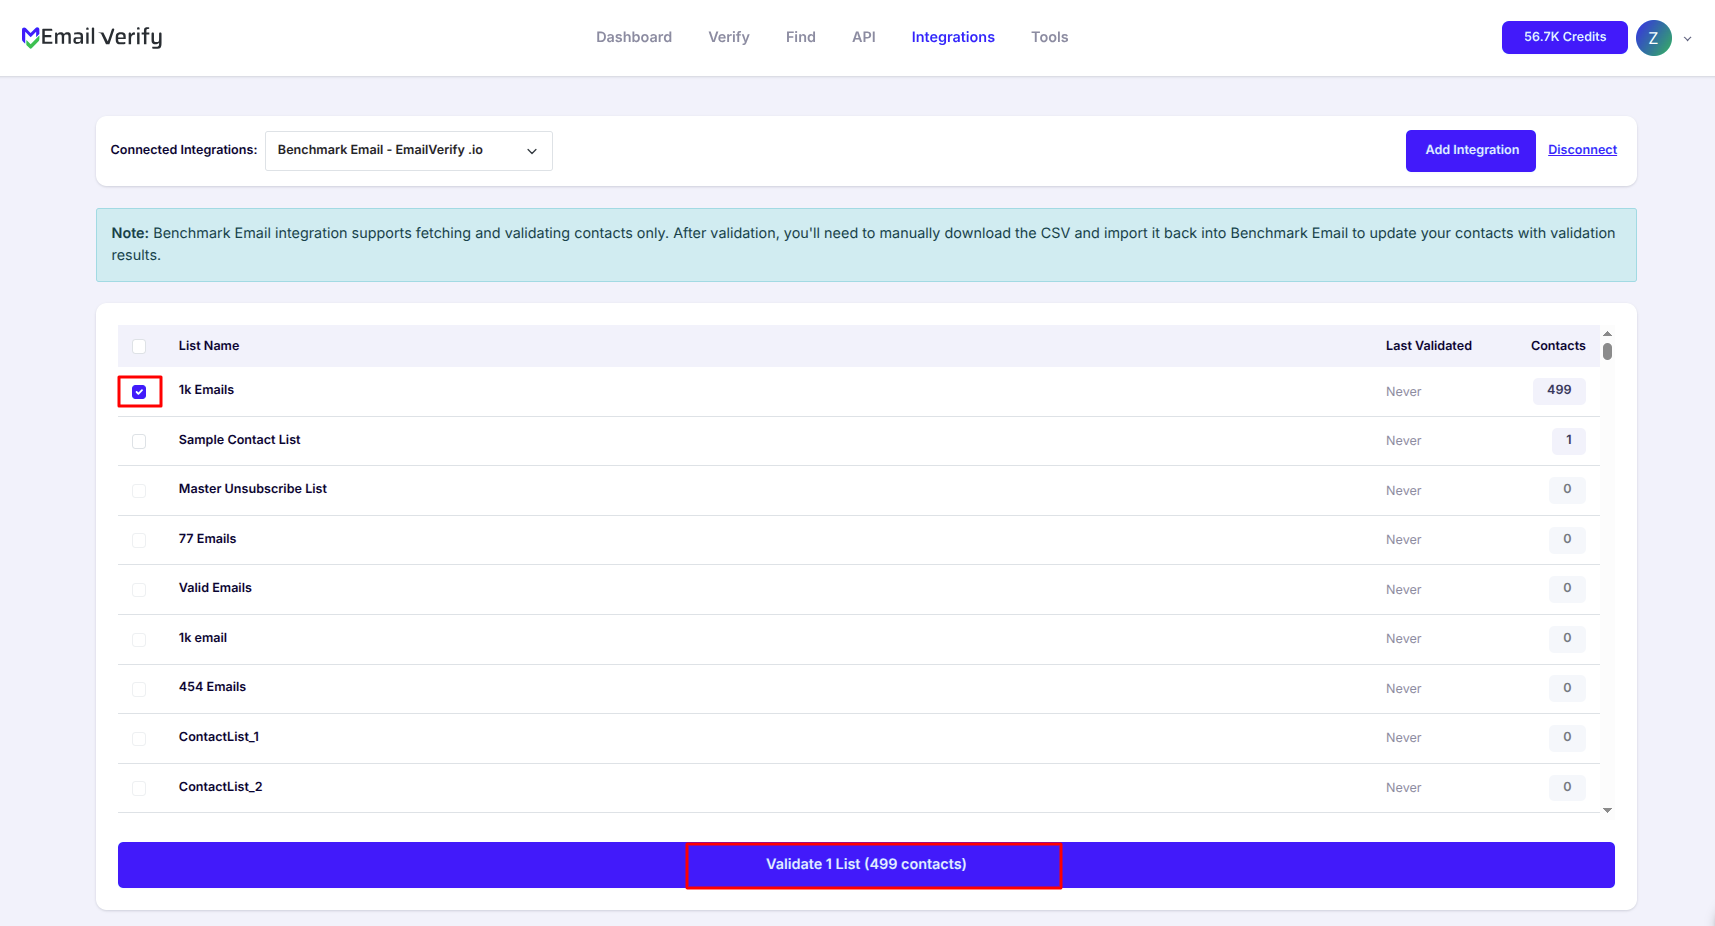This screenshot has height=926, width=1715.
Task: Enable the Valid Emails checkbox
Action: point(139,590)
